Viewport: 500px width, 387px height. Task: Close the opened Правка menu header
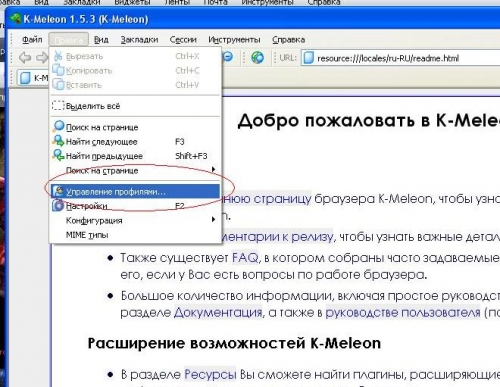[69, 40]
